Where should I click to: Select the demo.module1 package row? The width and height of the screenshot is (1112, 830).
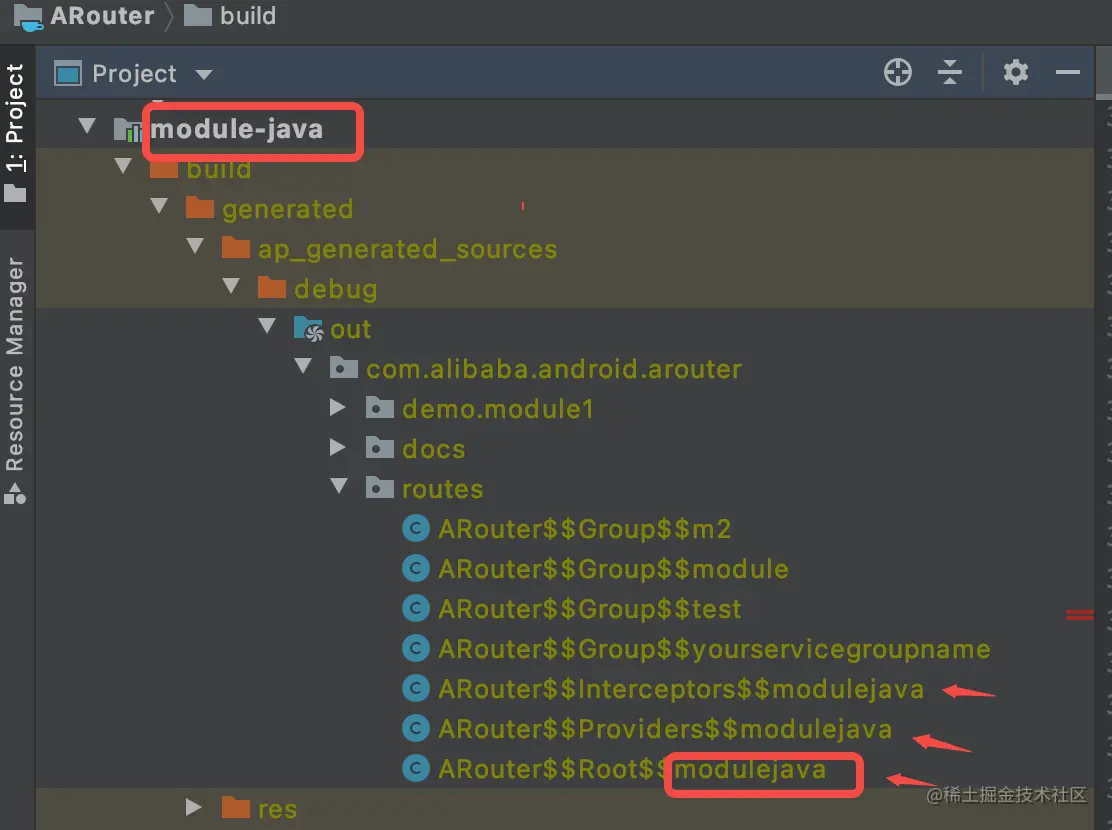[565, 409]
